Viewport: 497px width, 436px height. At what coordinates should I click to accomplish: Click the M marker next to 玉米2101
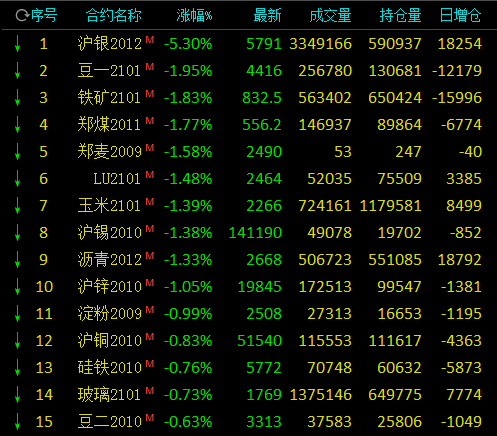click(150, 202)
